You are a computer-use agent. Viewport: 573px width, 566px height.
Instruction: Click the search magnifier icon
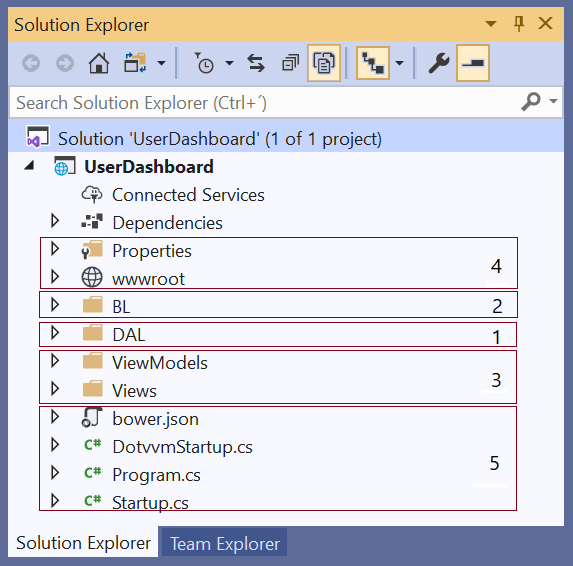point(531,101)
